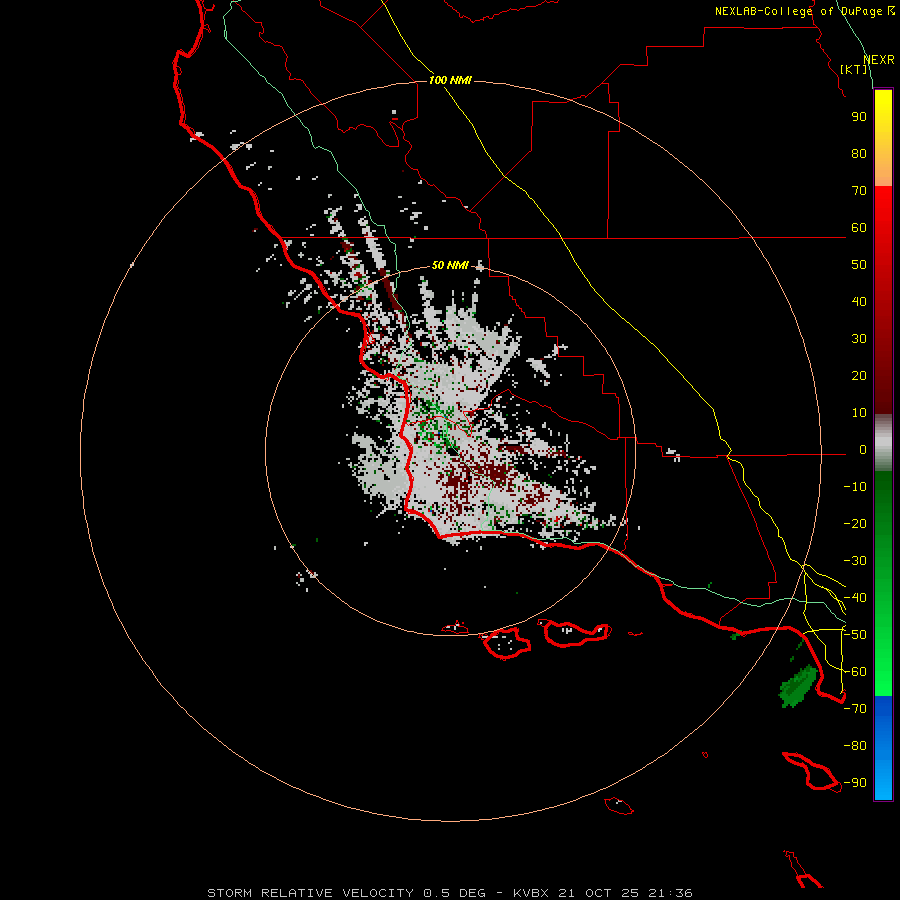Screen dimensions: 900x900
Task: Click the -90 value on the velocity scale
Action: coord(855,783)
